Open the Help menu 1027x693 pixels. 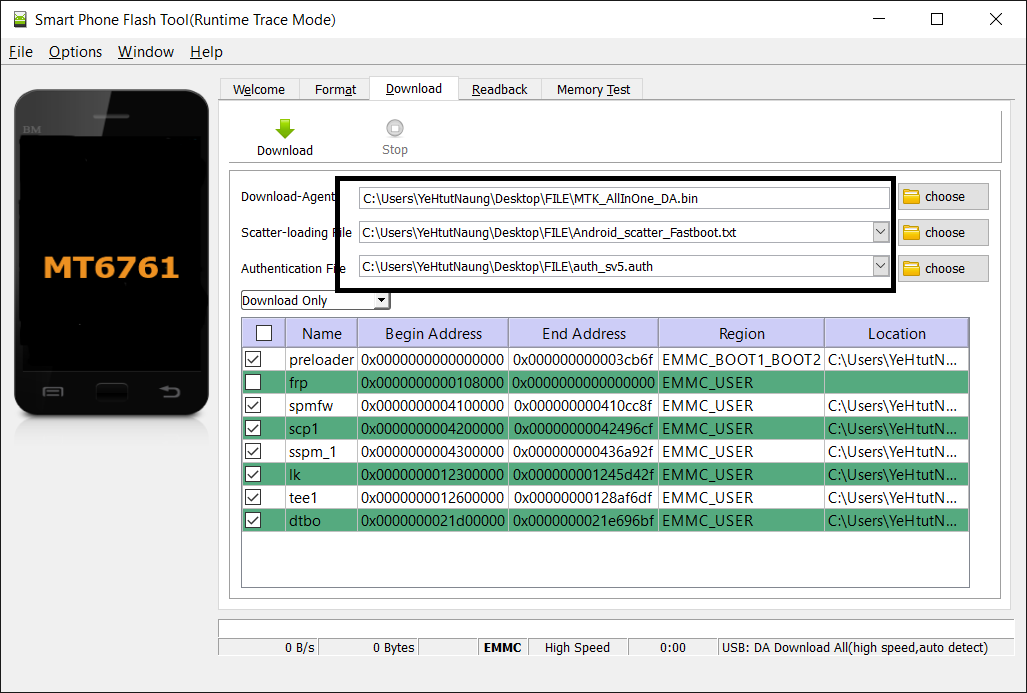[206, 52]
